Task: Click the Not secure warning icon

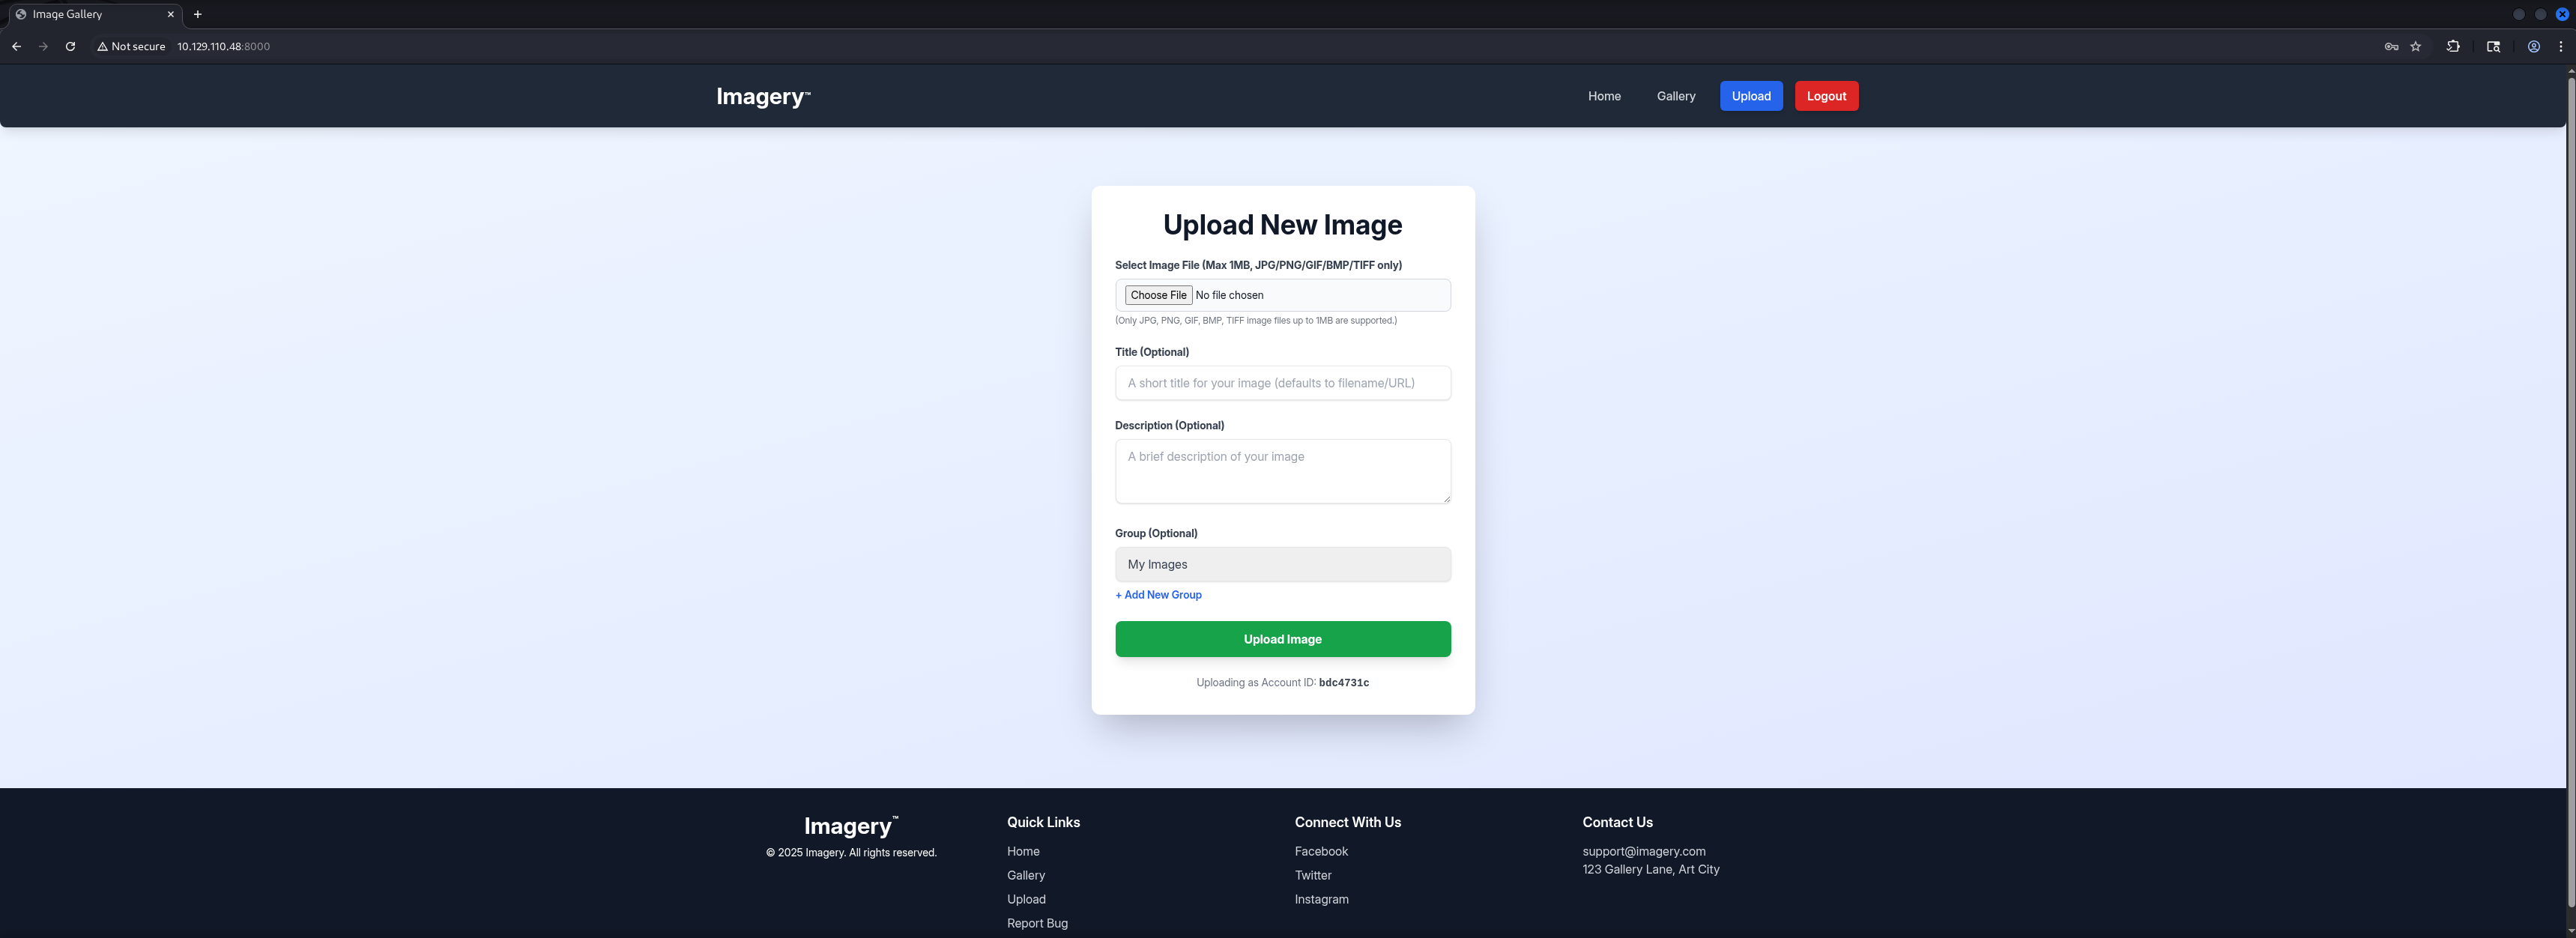Action: 102,46
